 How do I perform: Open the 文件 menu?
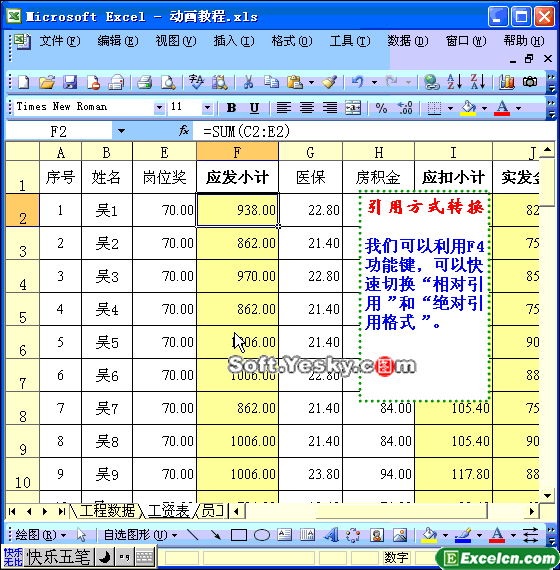(x=60, y=41)
